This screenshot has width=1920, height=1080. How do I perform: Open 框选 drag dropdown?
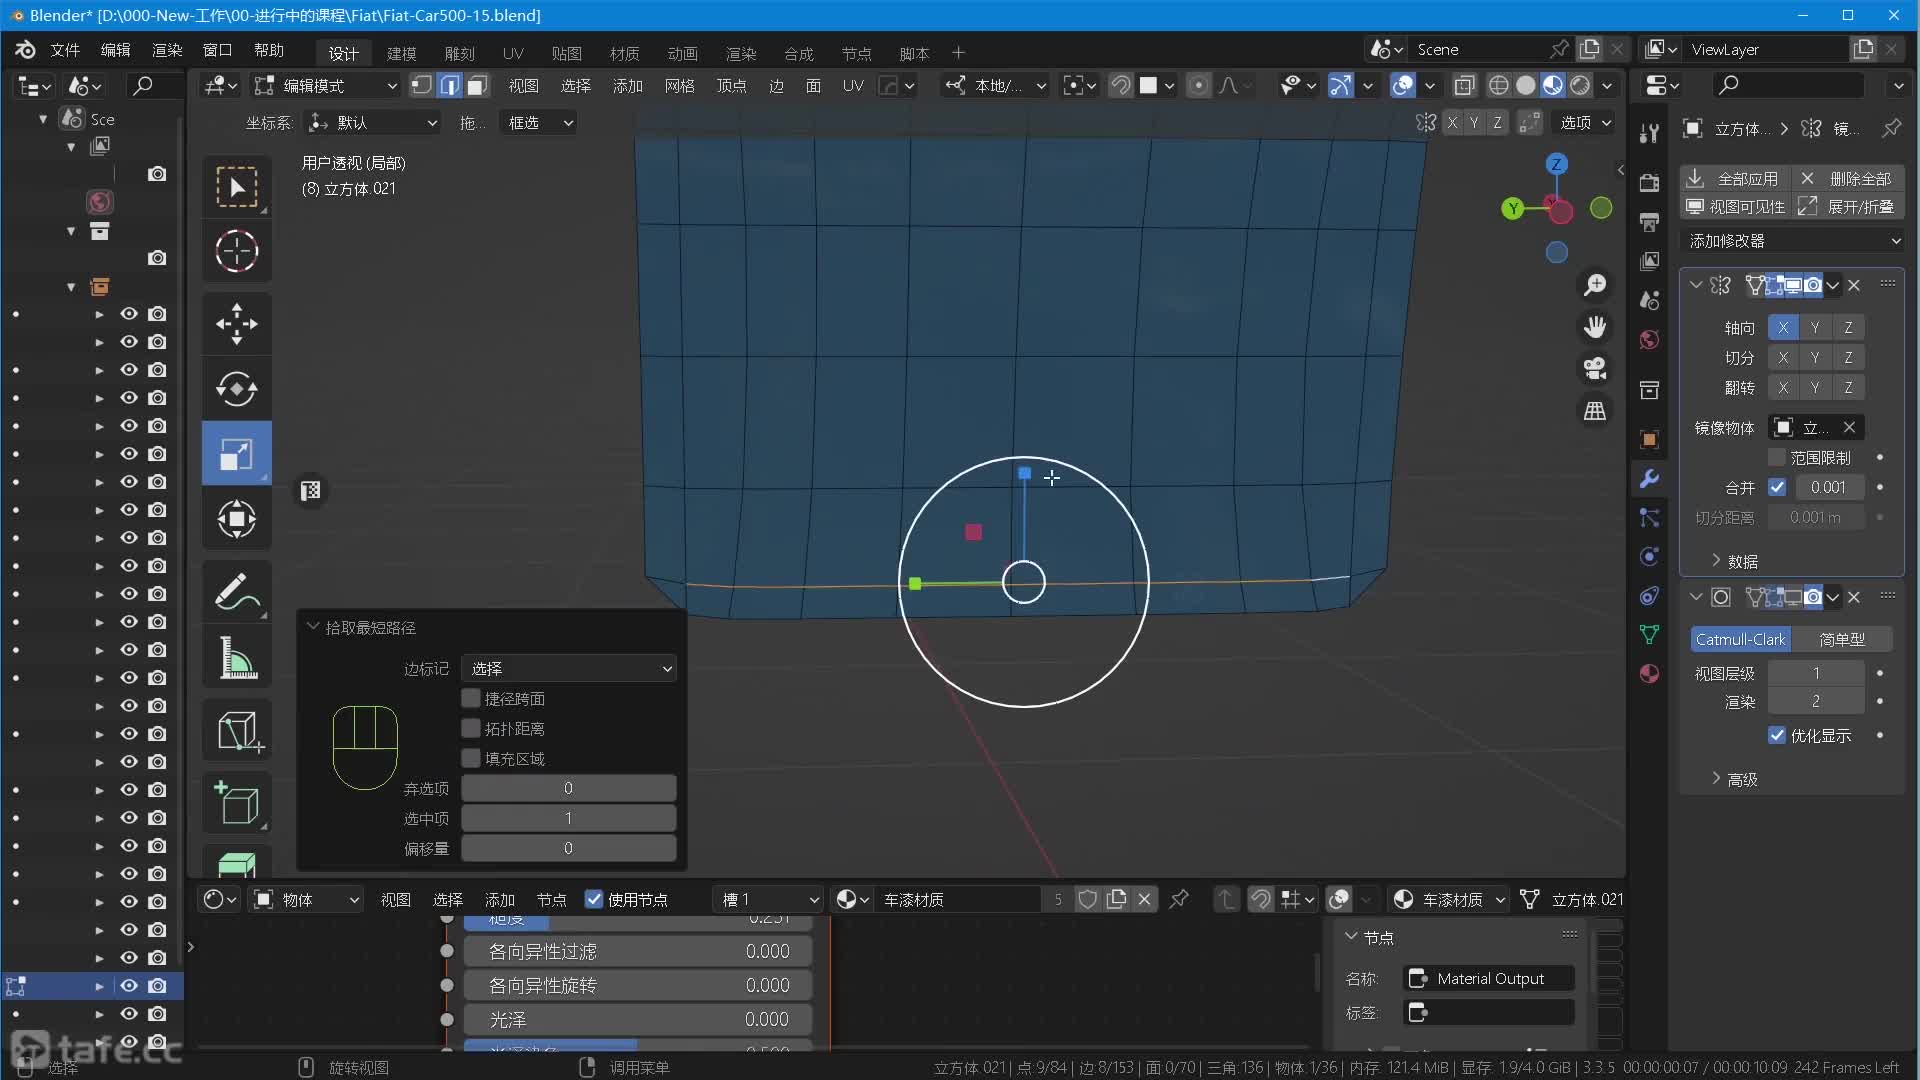click(x=538, y=122)
